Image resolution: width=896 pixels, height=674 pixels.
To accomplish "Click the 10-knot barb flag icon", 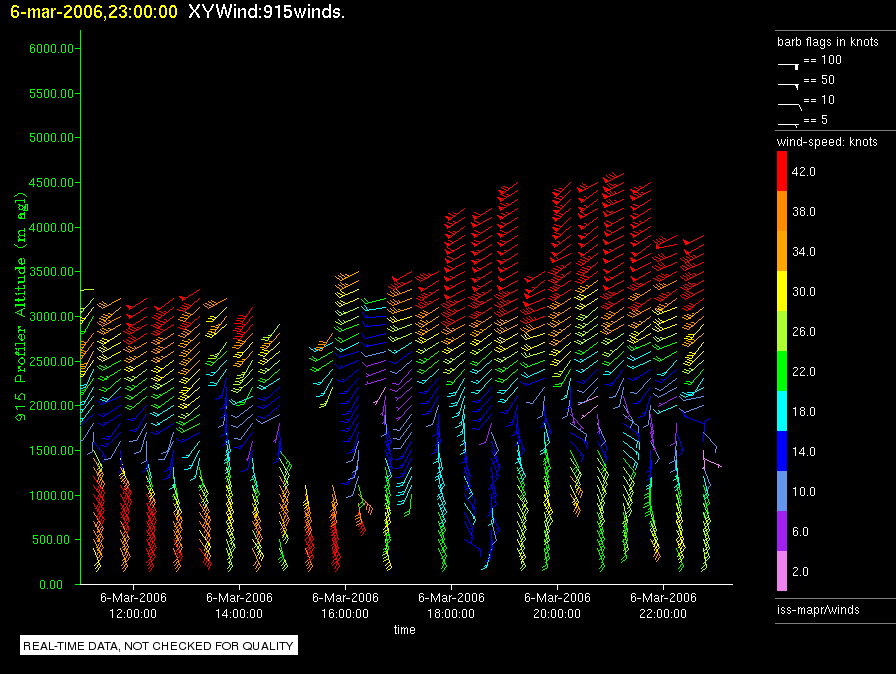I will click(x=789, y=103).
